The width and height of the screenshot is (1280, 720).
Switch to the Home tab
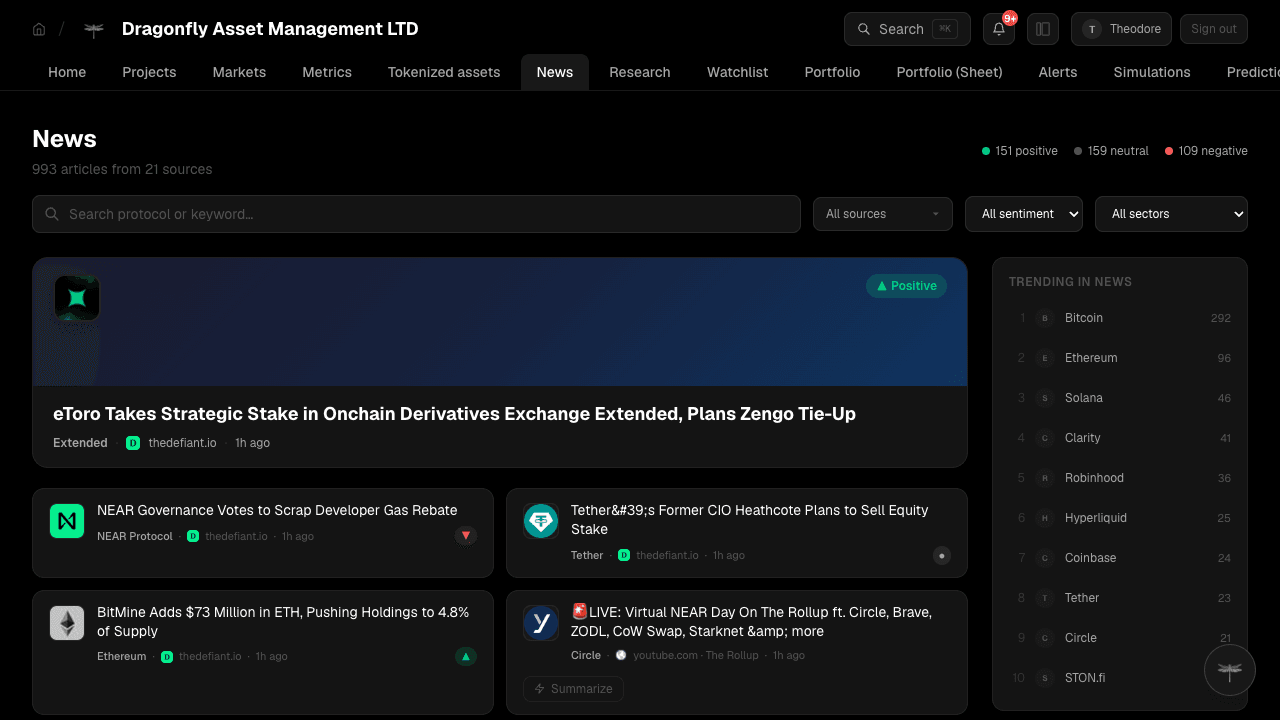67,72
